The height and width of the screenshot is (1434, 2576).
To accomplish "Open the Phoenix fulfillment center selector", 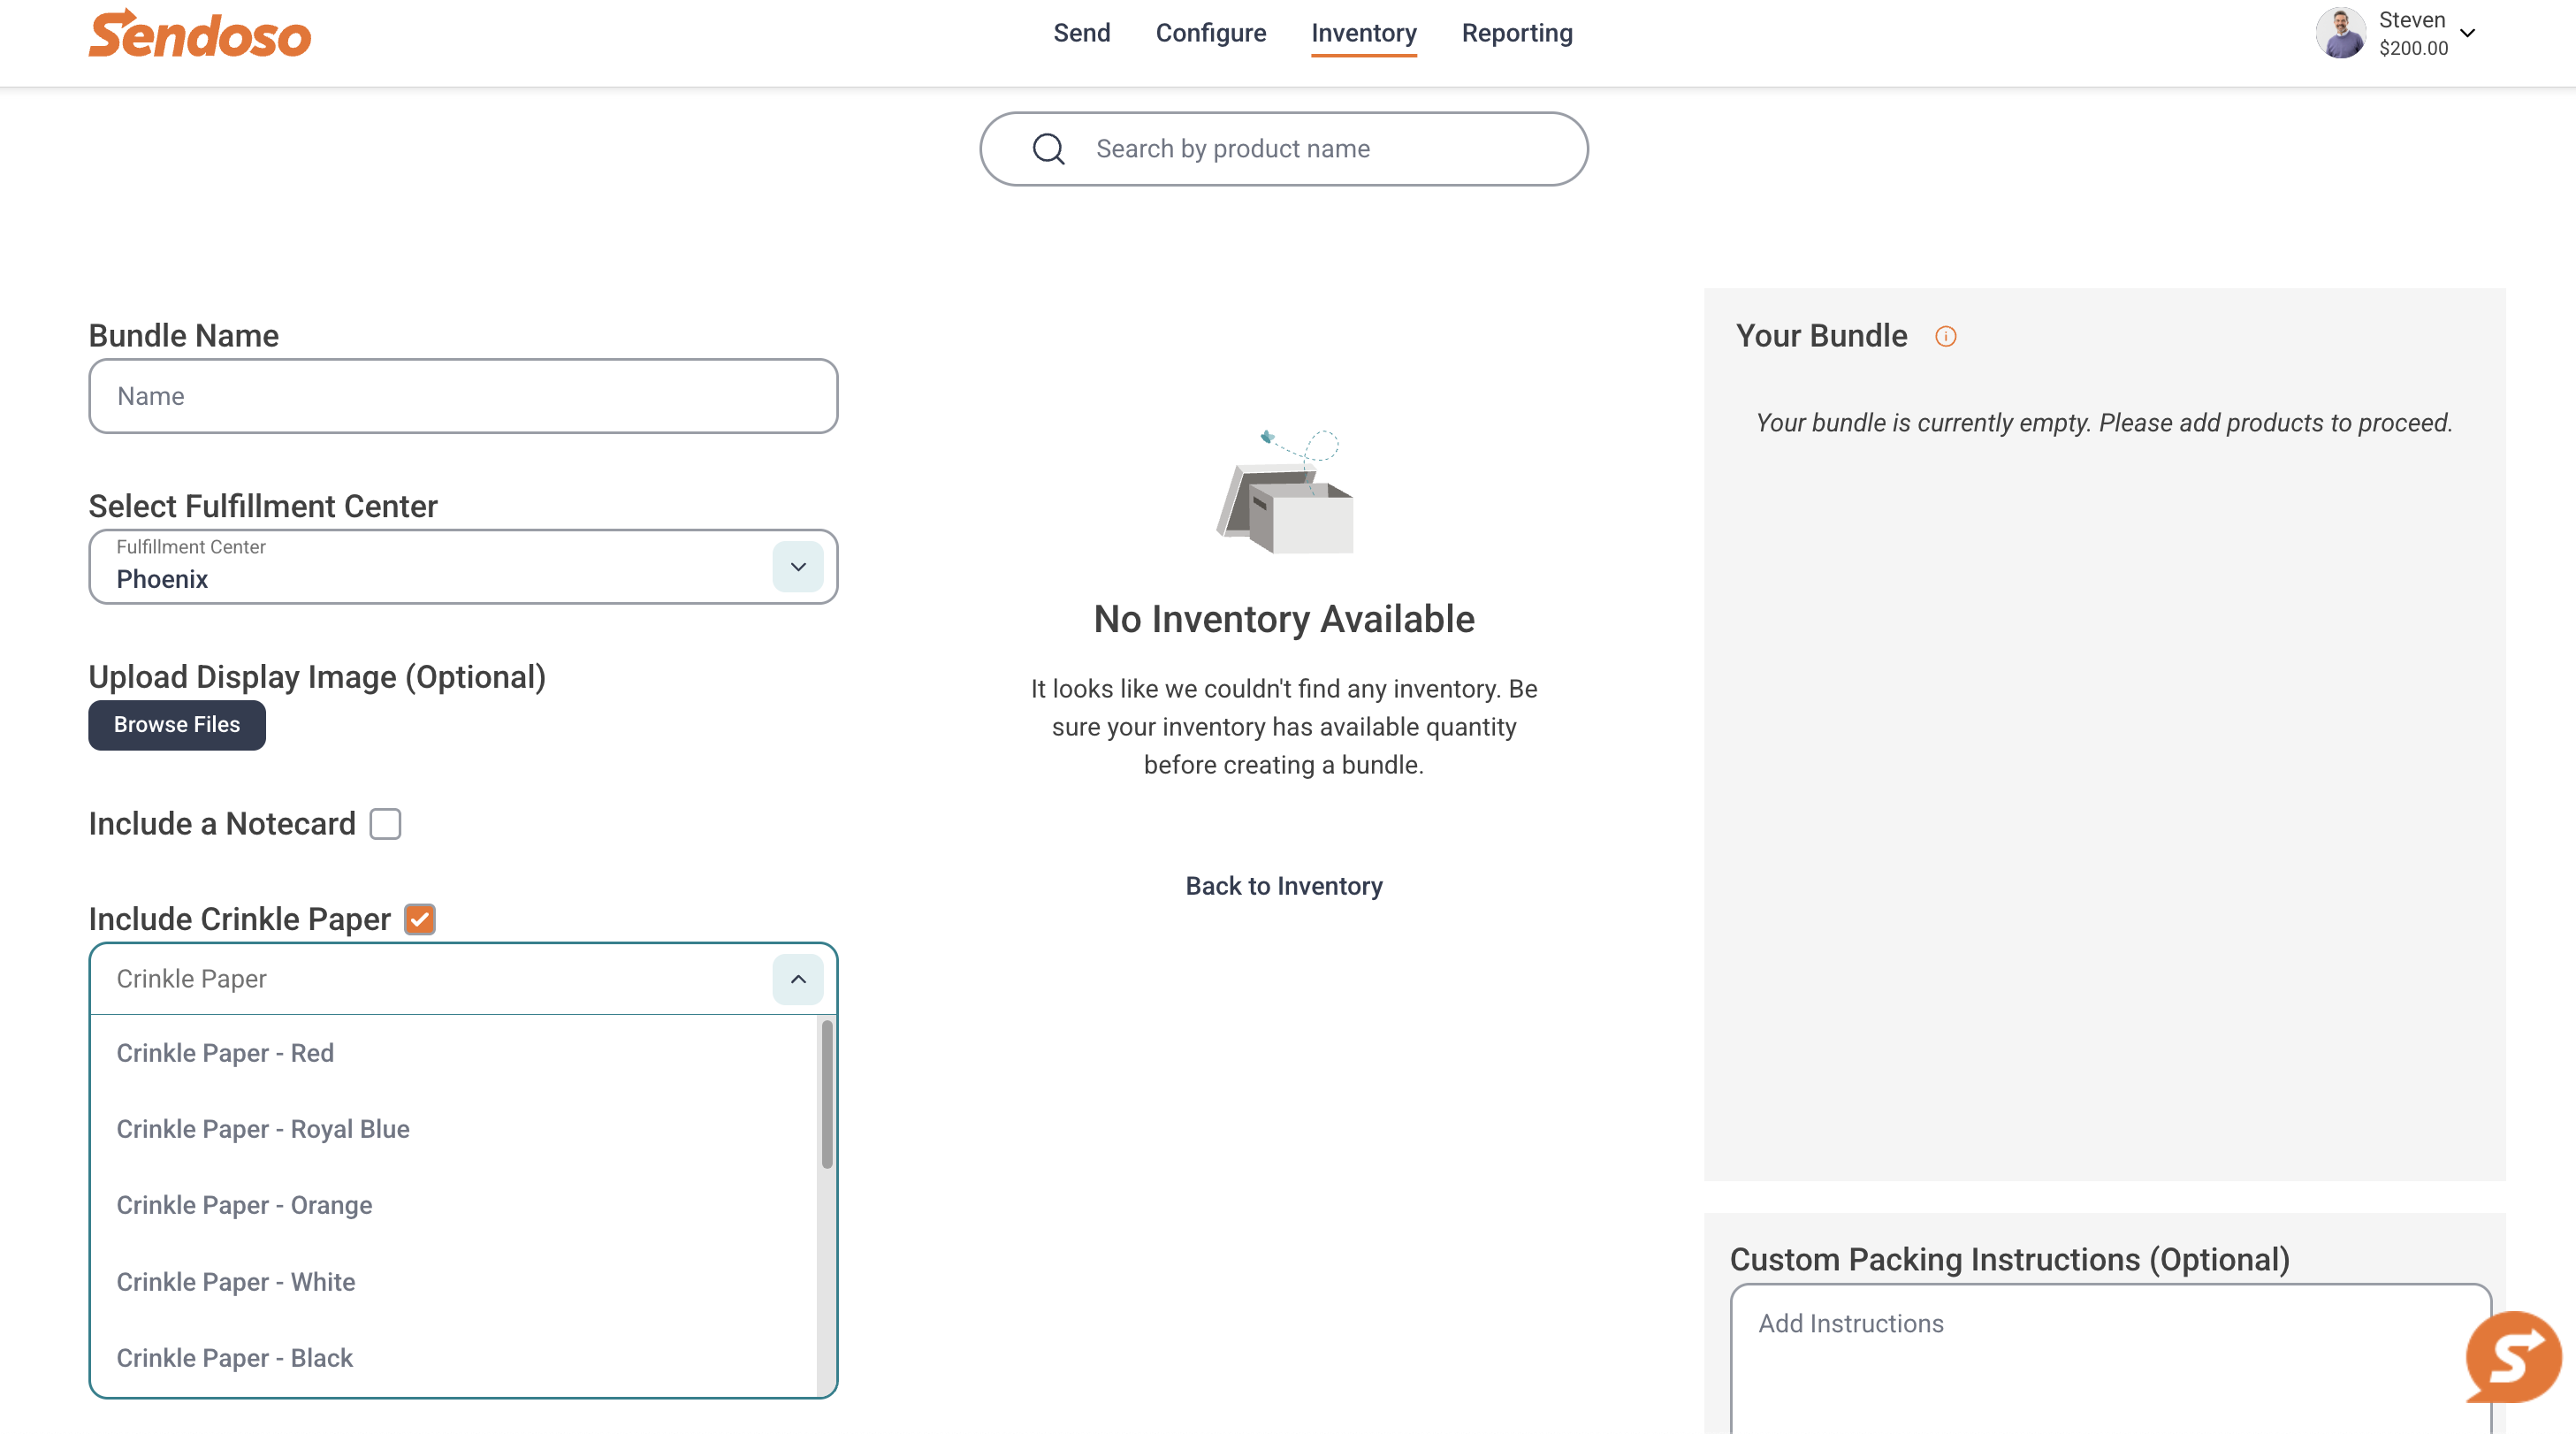I will click(463, 567).
